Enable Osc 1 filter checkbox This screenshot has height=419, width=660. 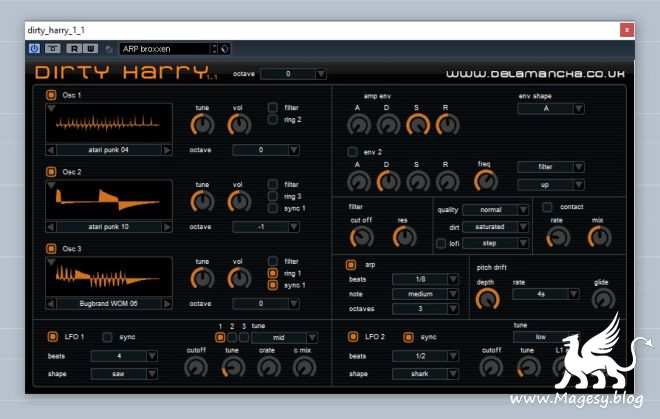pos(273,108)
